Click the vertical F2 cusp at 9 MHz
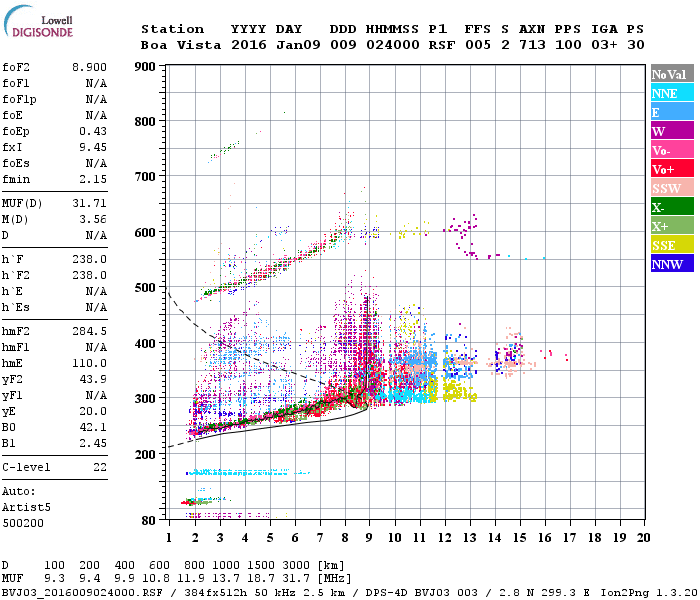This screenshot has width=700, height=600. [367, 348]
